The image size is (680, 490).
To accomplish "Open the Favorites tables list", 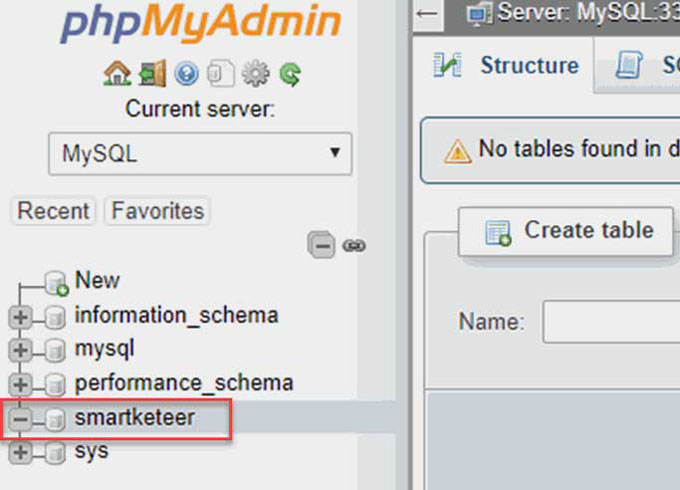I will pyautogui.click(x=158, y=211).
